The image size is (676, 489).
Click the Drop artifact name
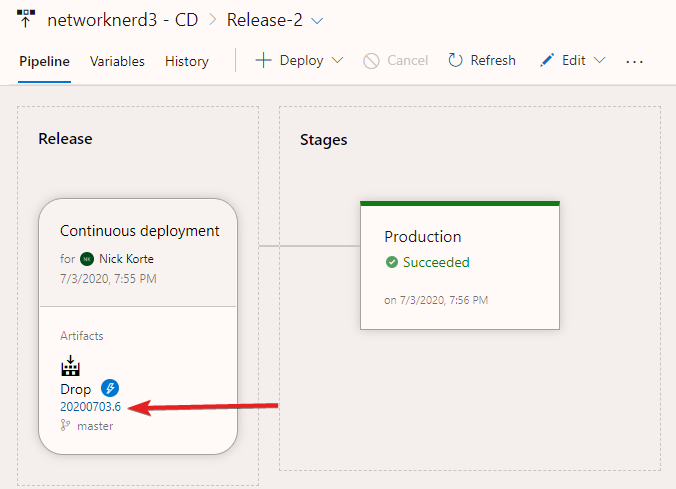pos(75,389)
